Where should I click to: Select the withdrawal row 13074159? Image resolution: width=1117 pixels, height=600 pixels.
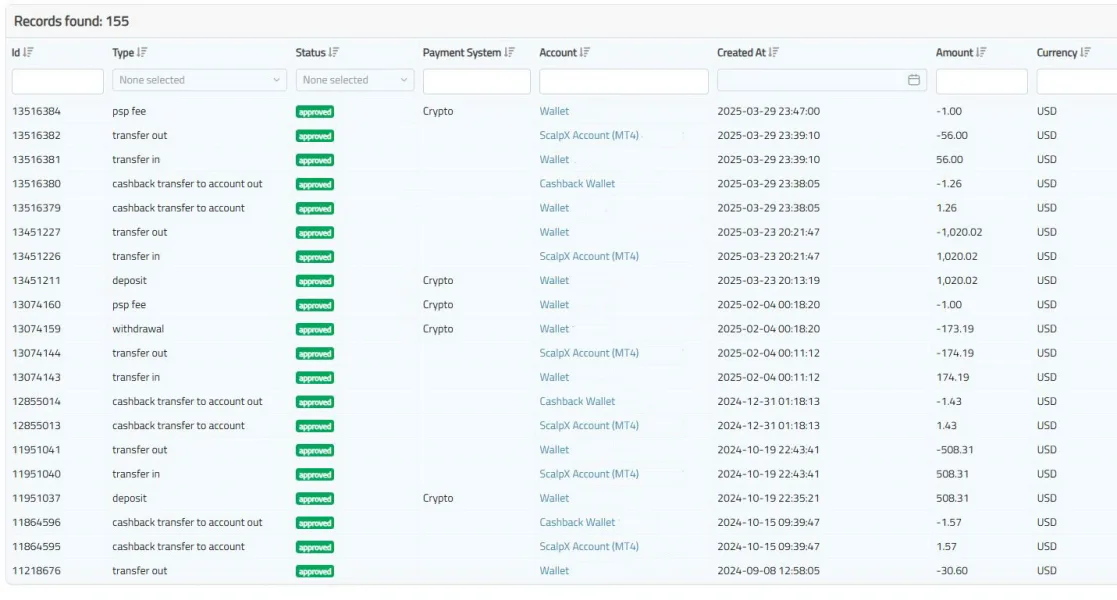coord(138,329)
